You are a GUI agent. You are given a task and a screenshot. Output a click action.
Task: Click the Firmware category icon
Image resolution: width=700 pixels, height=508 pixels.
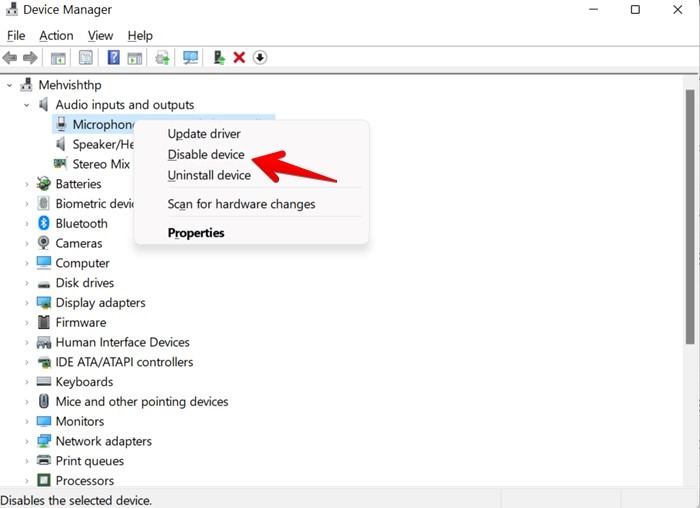tap(44, 322)
